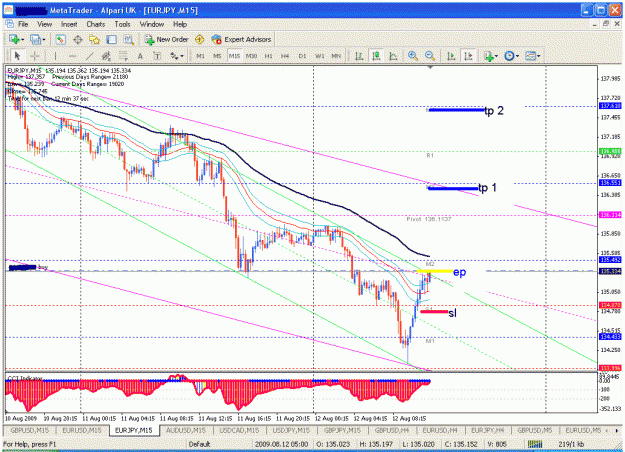This screenshot has width=625, height=452.
Task: Switch chart to bar chart mode
Action: (359, 56)
